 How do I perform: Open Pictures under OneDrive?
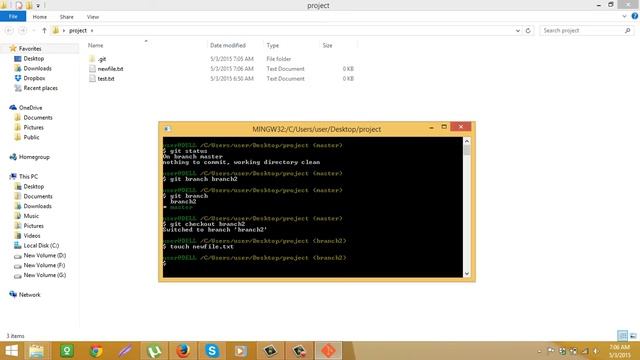tap(33, 127)
